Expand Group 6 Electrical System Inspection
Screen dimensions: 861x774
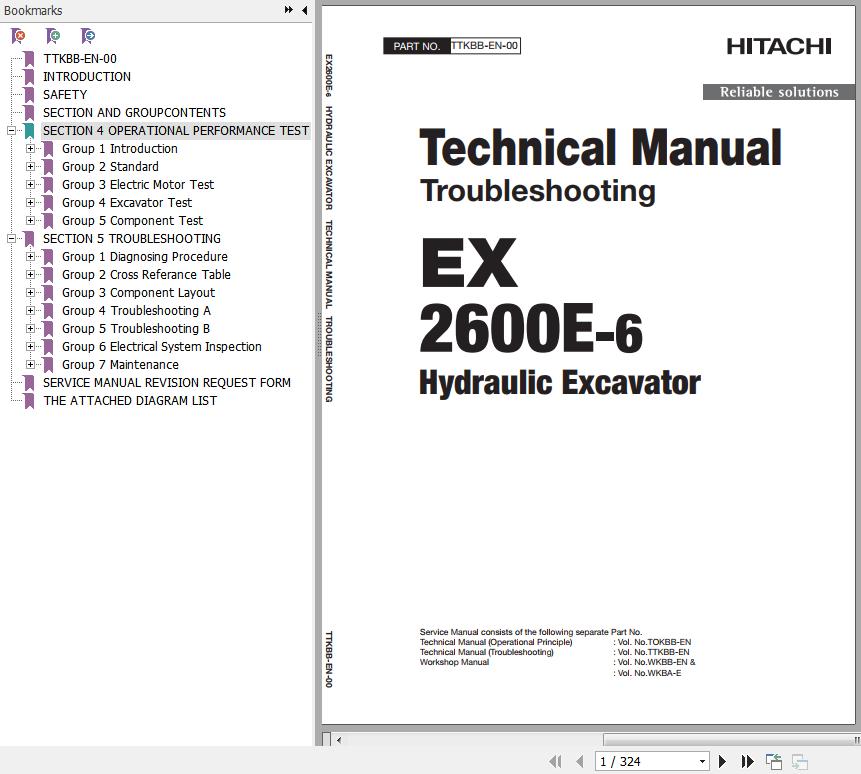30,347
